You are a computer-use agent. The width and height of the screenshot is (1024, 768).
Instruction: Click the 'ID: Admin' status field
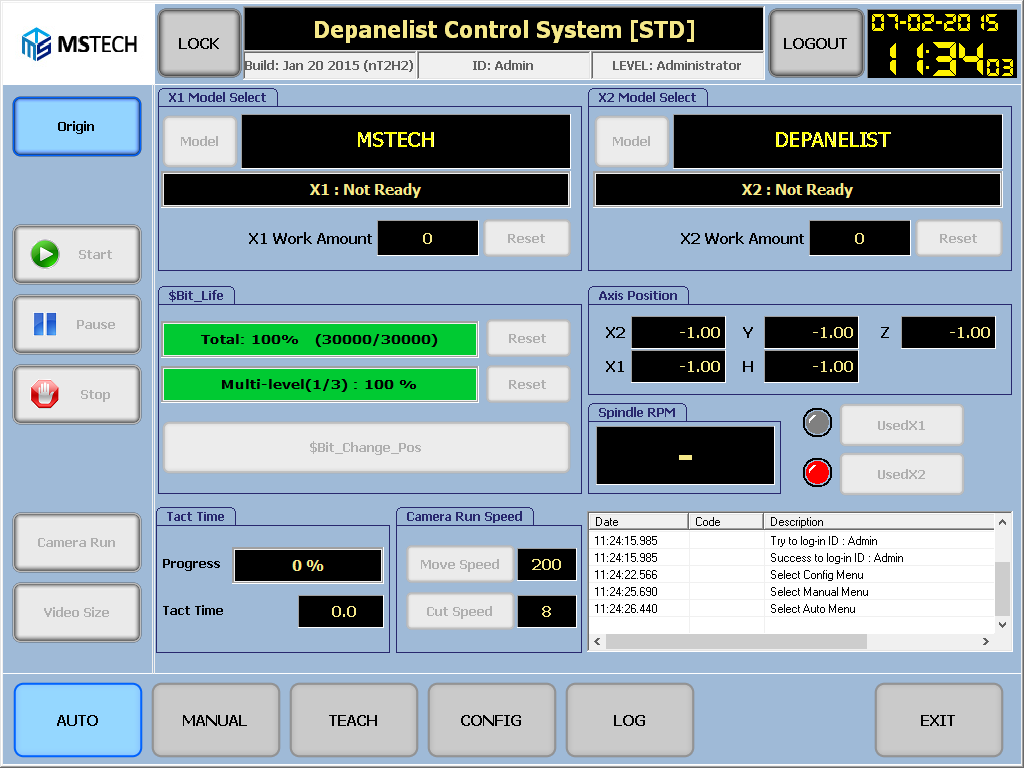point(504,65)
